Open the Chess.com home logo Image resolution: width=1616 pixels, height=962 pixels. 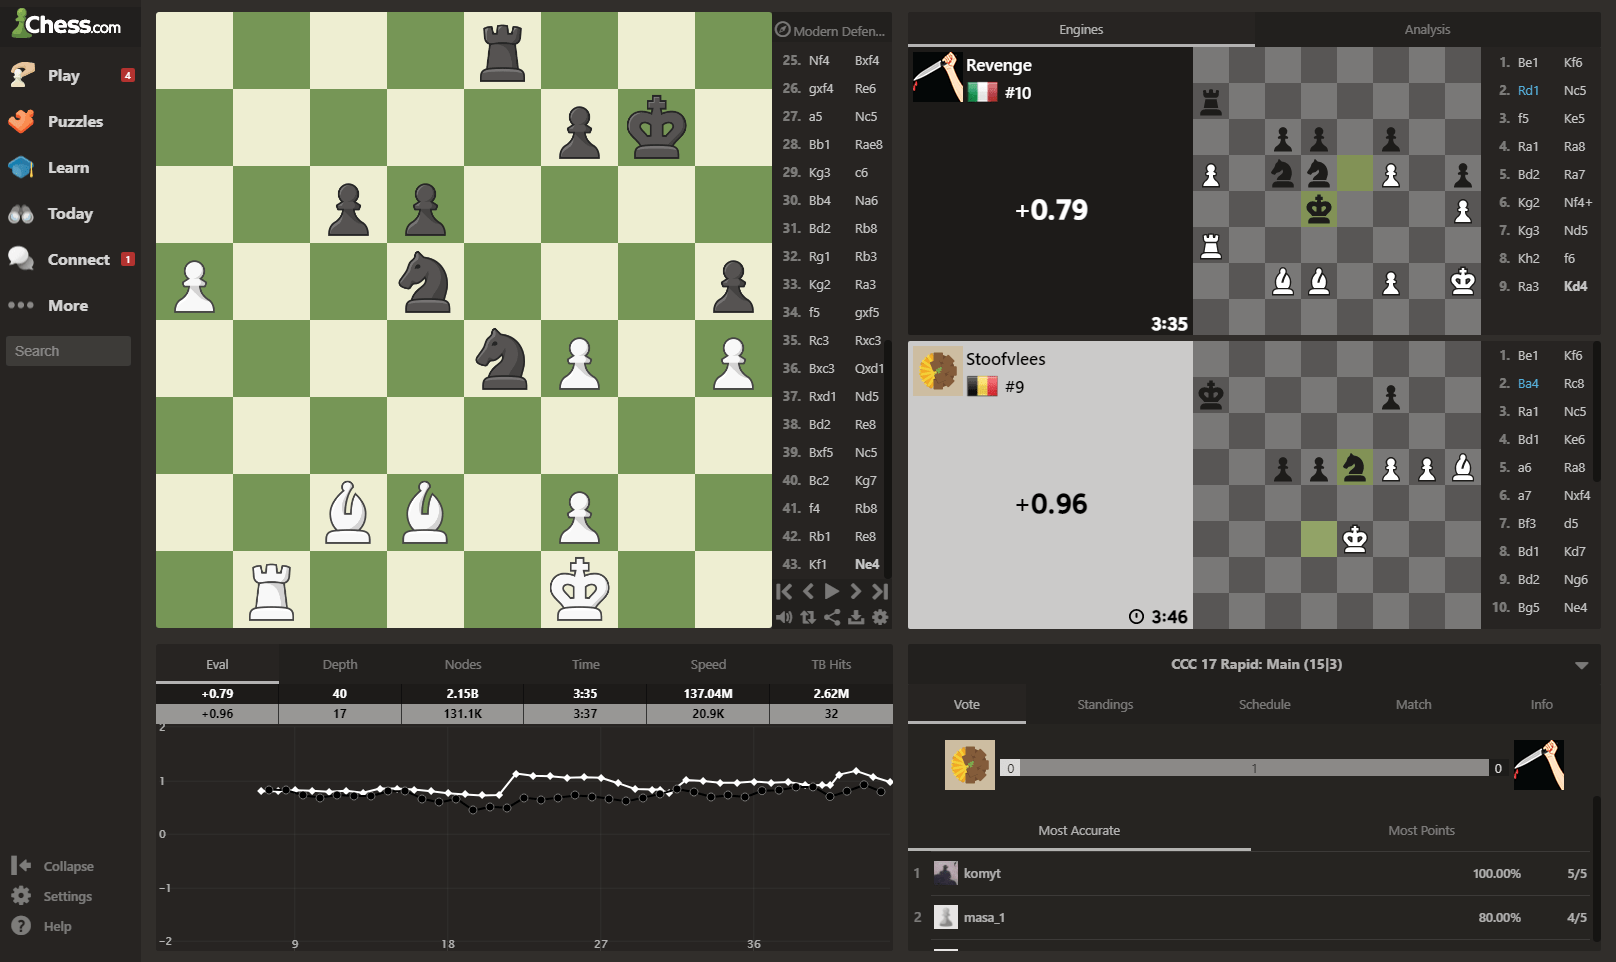[x=67, y=24]
